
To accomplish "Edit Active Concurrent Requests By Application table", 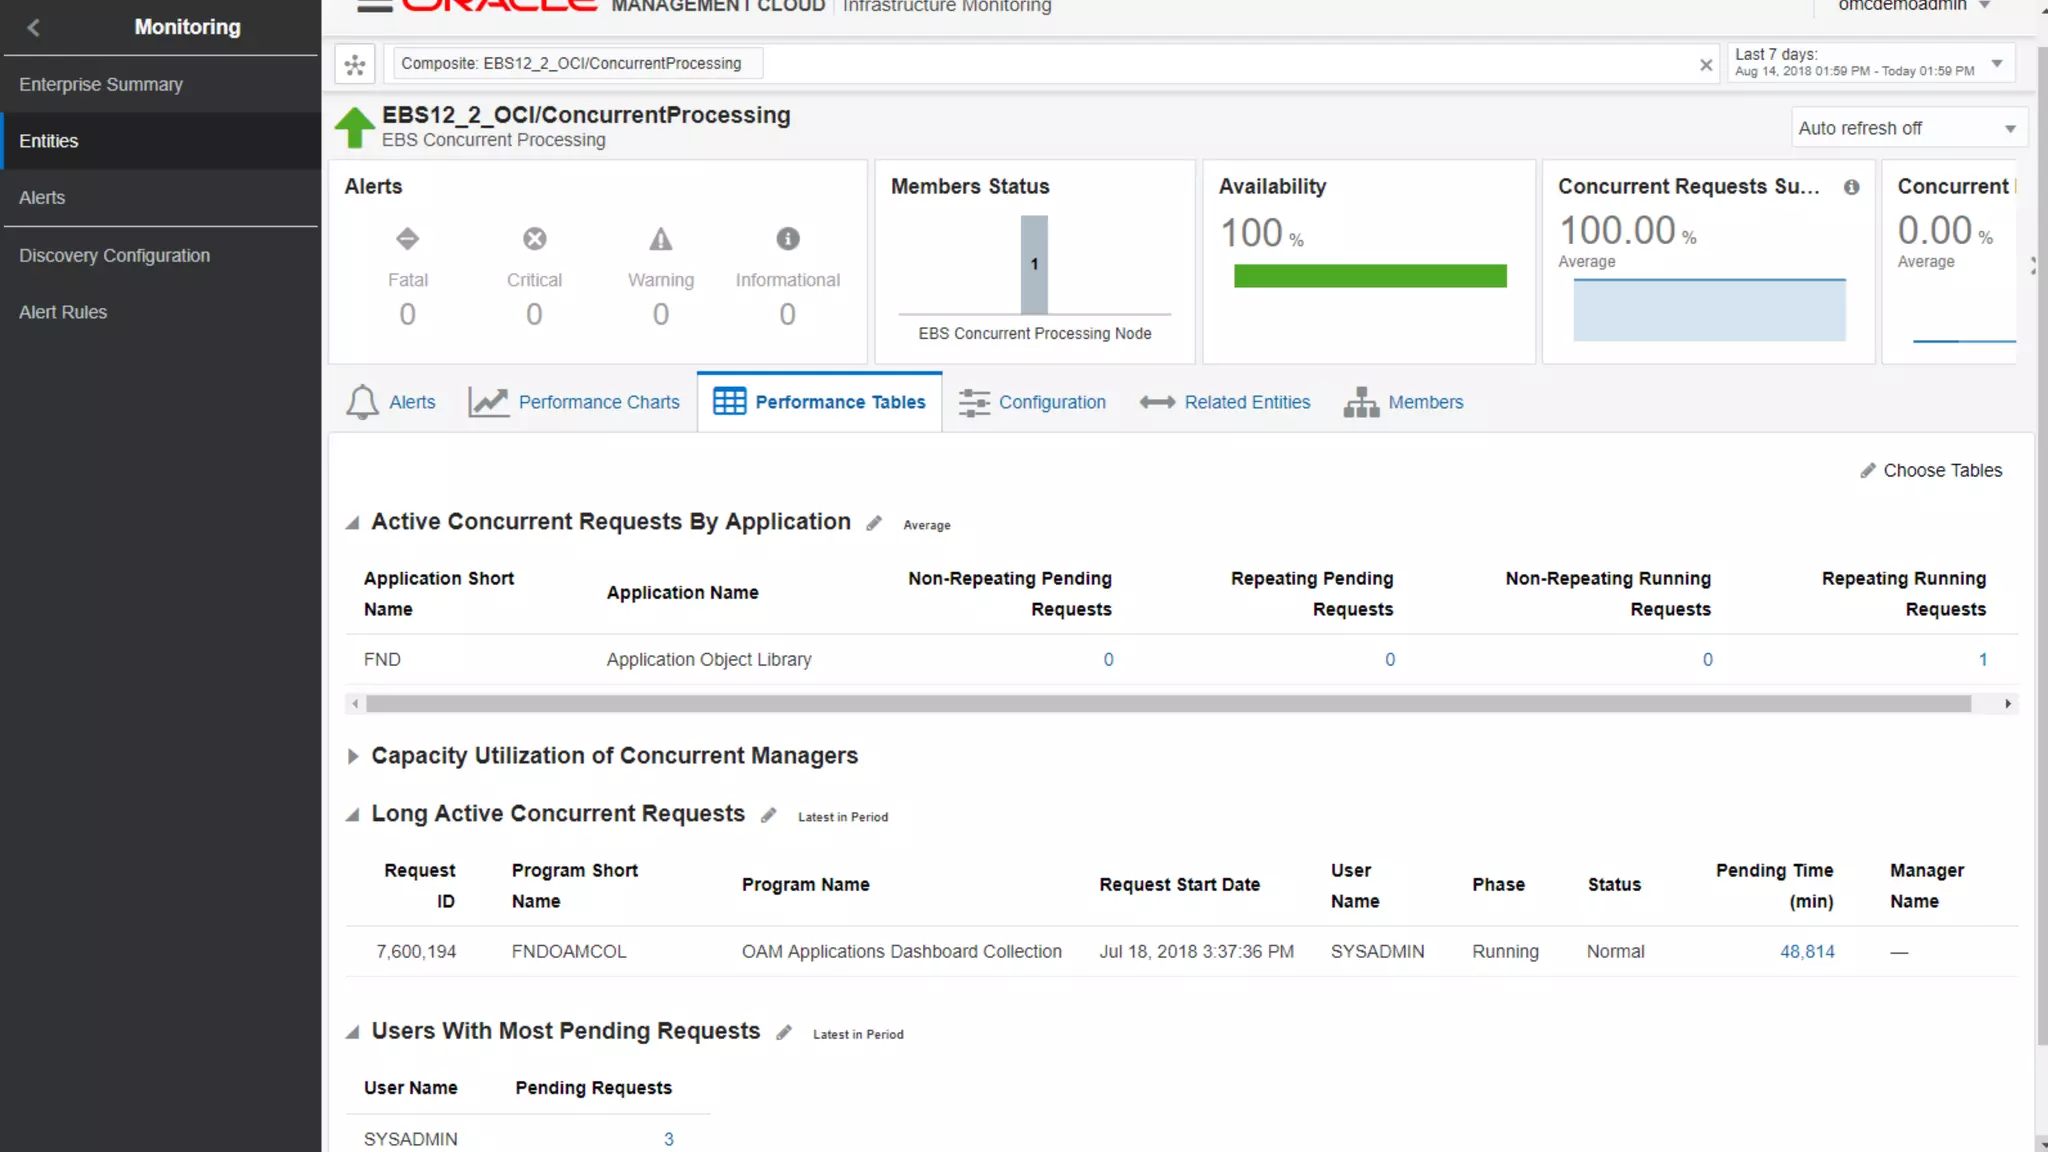I will [x=874, y=523].
